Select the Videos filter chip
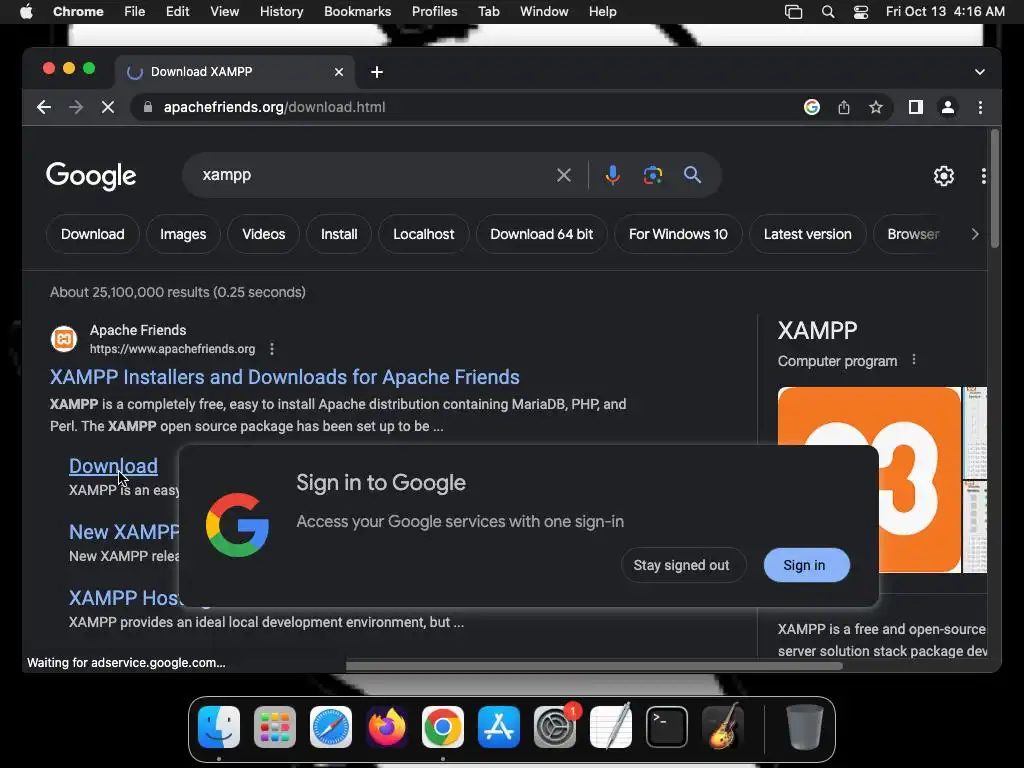The image size is (1024, 768). click(264, 234)
